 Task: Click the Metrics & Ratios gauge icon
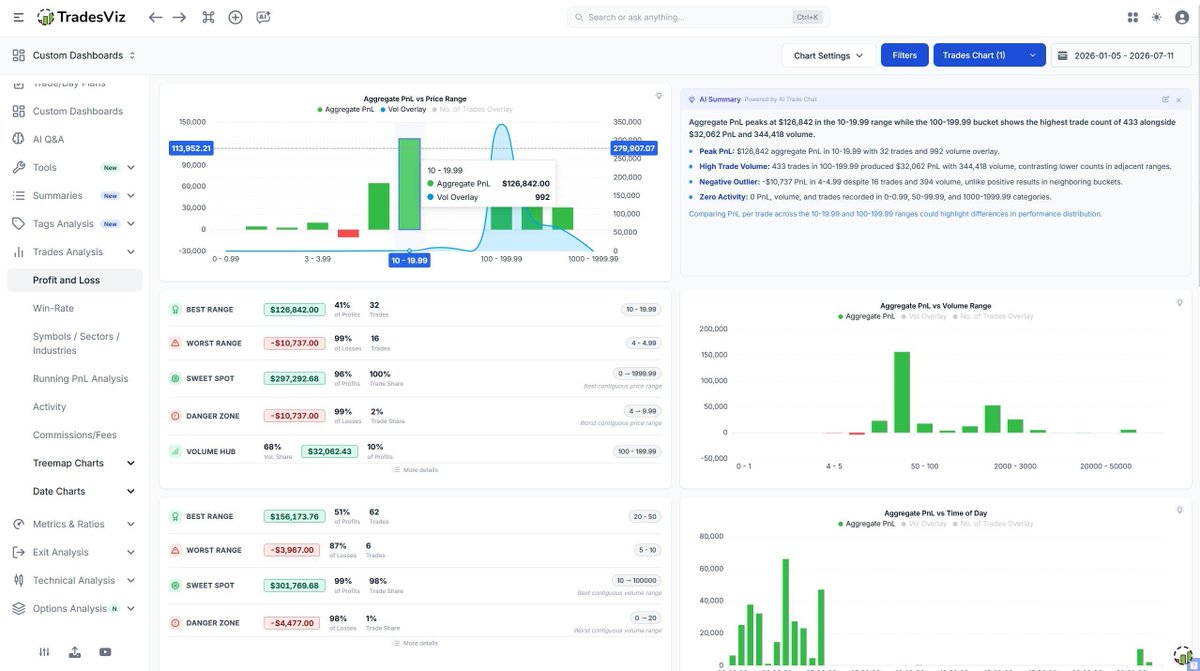point(18,524)
